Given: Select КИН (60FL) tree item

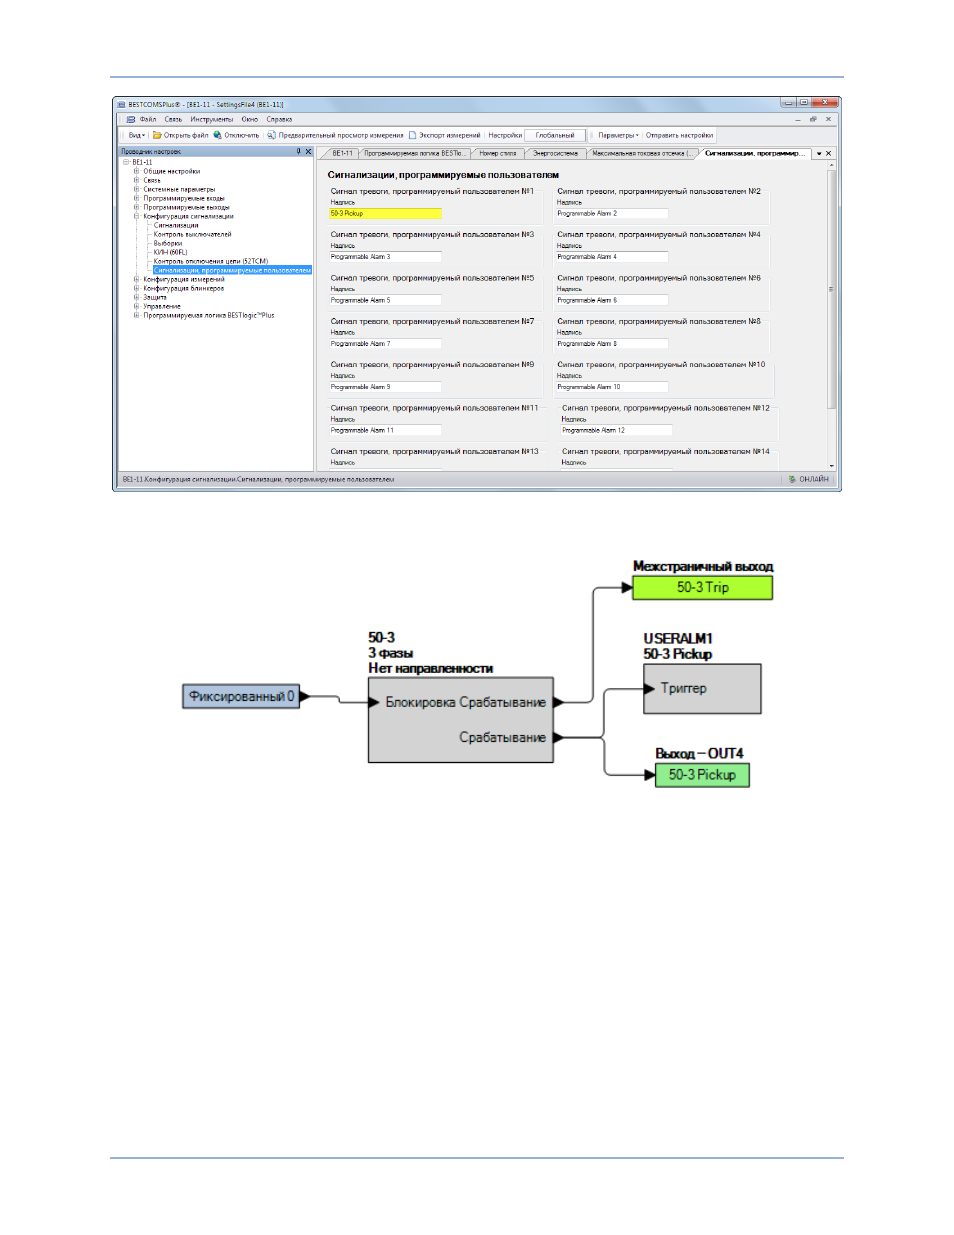Looking at the screenshot, I should [x=170, y=252].
